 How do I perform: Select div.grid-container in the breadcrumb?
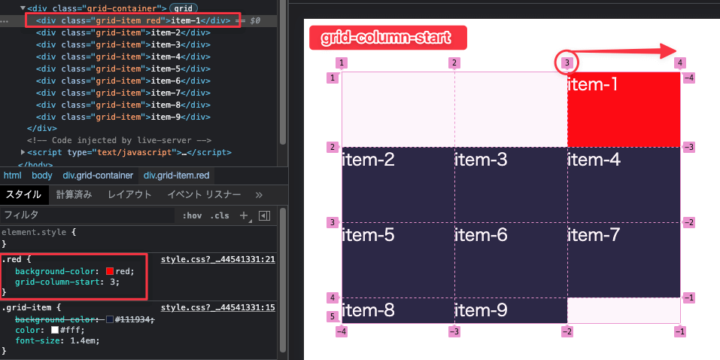click(x=98, y=175)
